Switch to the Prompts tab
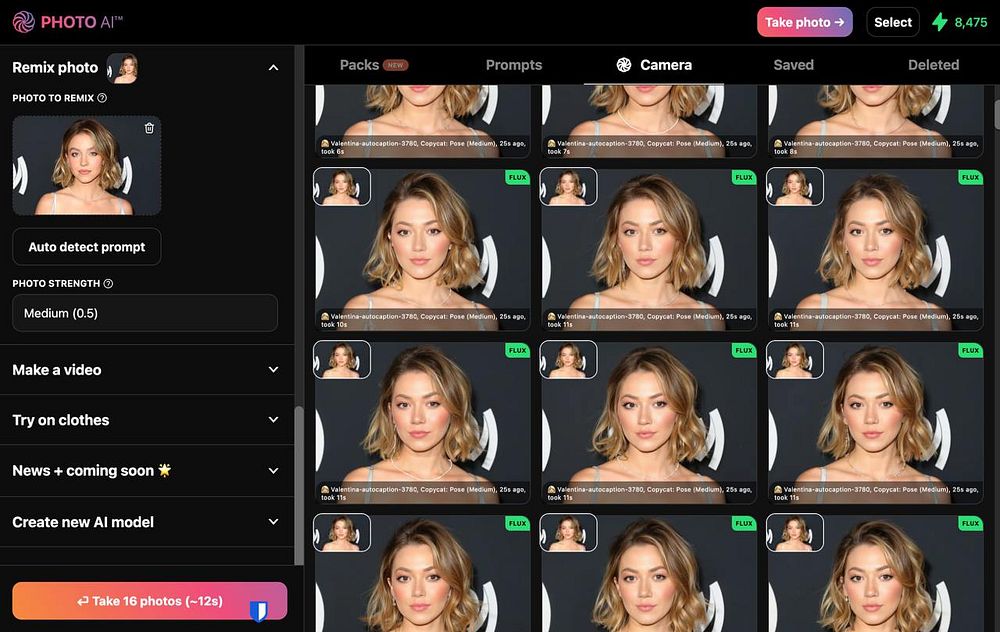1000x632 pixels. coord(514,65)
